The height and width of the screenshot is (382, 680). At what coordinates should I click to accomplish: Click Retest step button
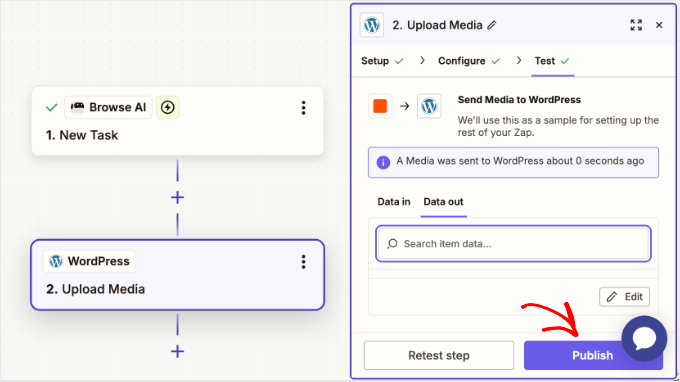(439, 356)
